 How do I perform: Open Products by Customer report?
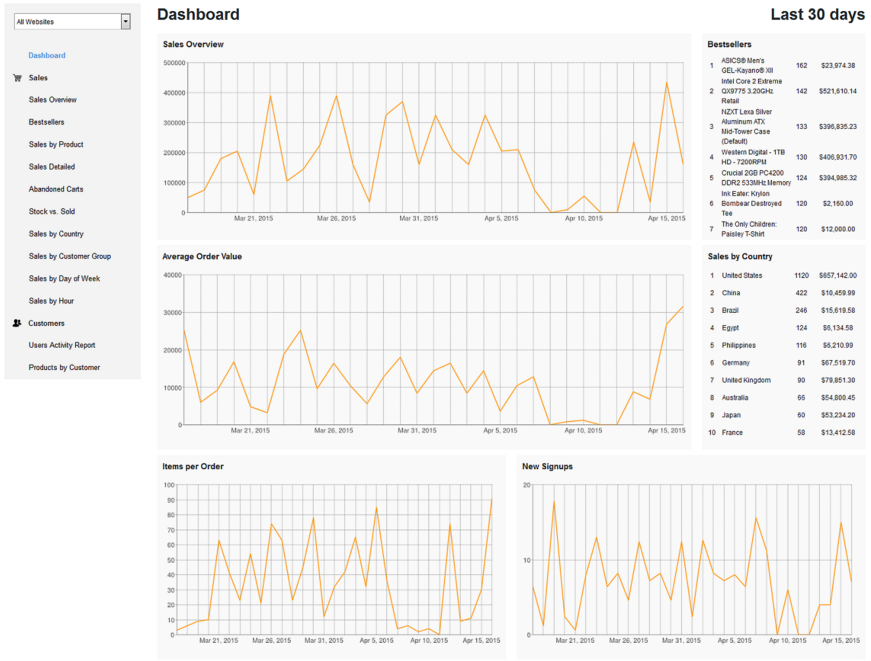pyautogui.click(x=64, y=367)
